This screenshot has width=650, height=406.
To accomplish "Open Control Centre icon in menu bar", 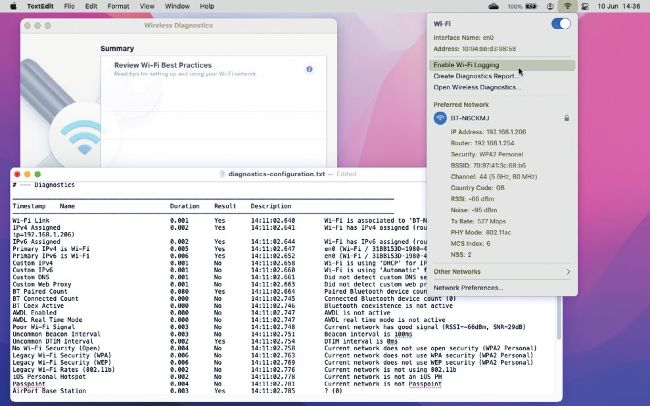I will pyautogui.click(x=585, y=6).
